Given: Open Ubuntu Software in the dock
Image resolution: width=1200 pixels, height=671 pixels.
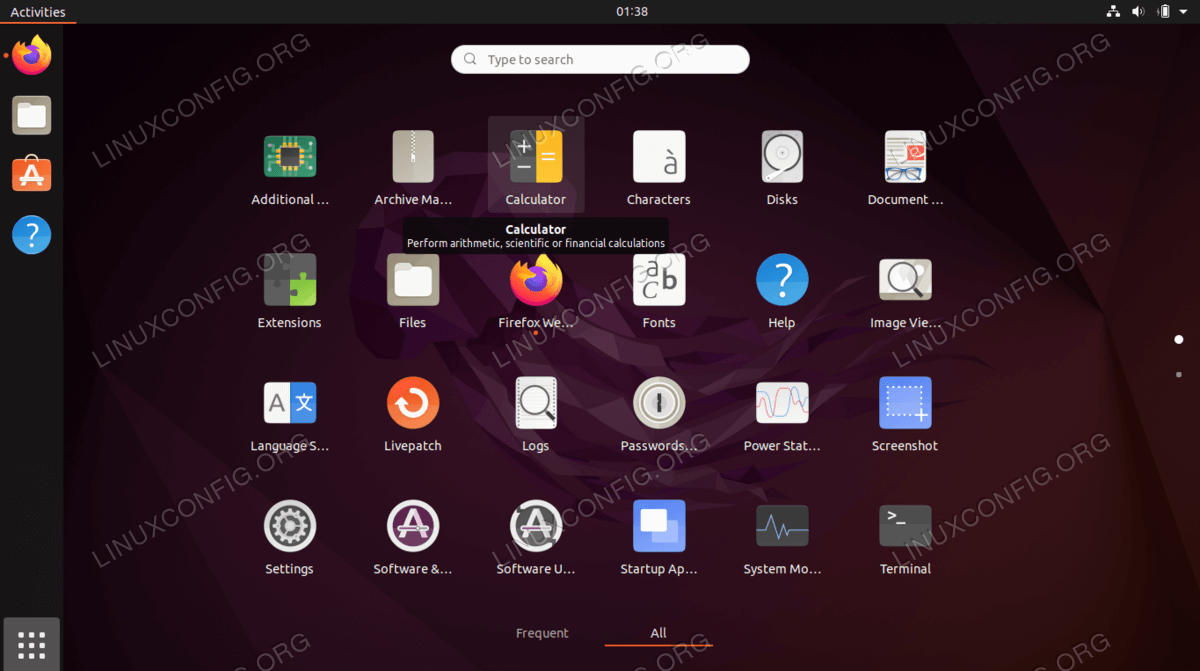Looking at the screenshot, I should tap(32, 175).
